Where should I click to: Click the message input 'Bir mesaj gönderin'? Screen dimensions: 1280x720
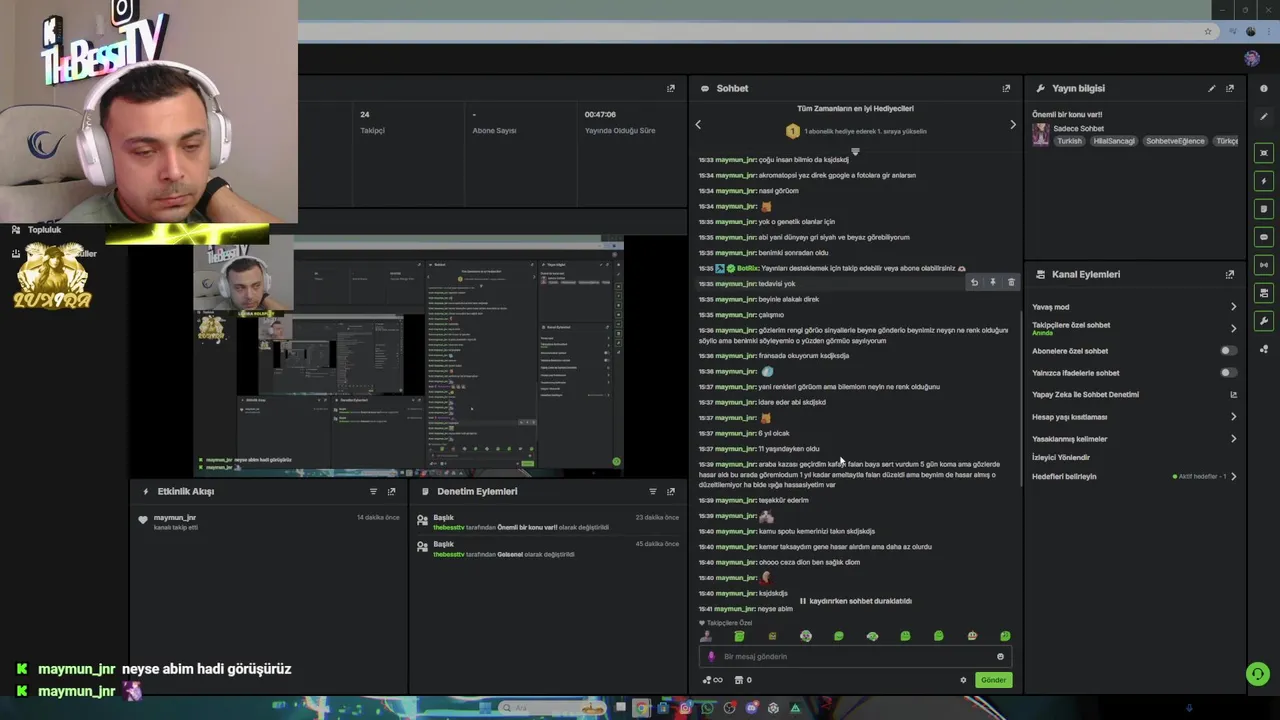pos(853,657)
